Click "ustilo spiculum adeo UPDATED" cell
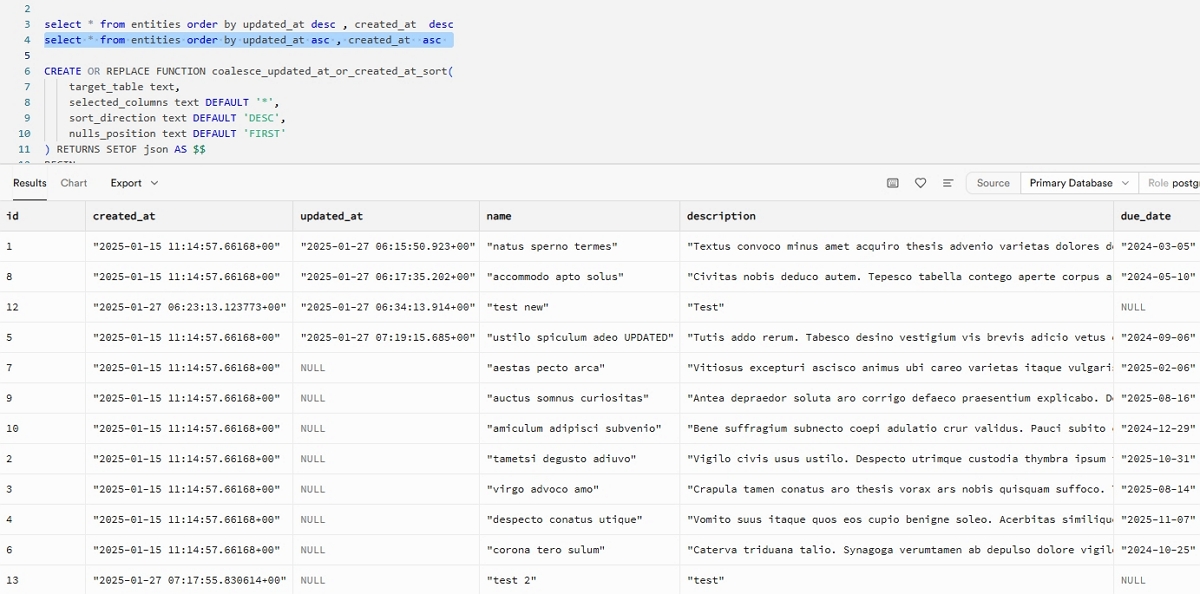The height and width of the screenshot is (594, 1200). coord(579,338)
